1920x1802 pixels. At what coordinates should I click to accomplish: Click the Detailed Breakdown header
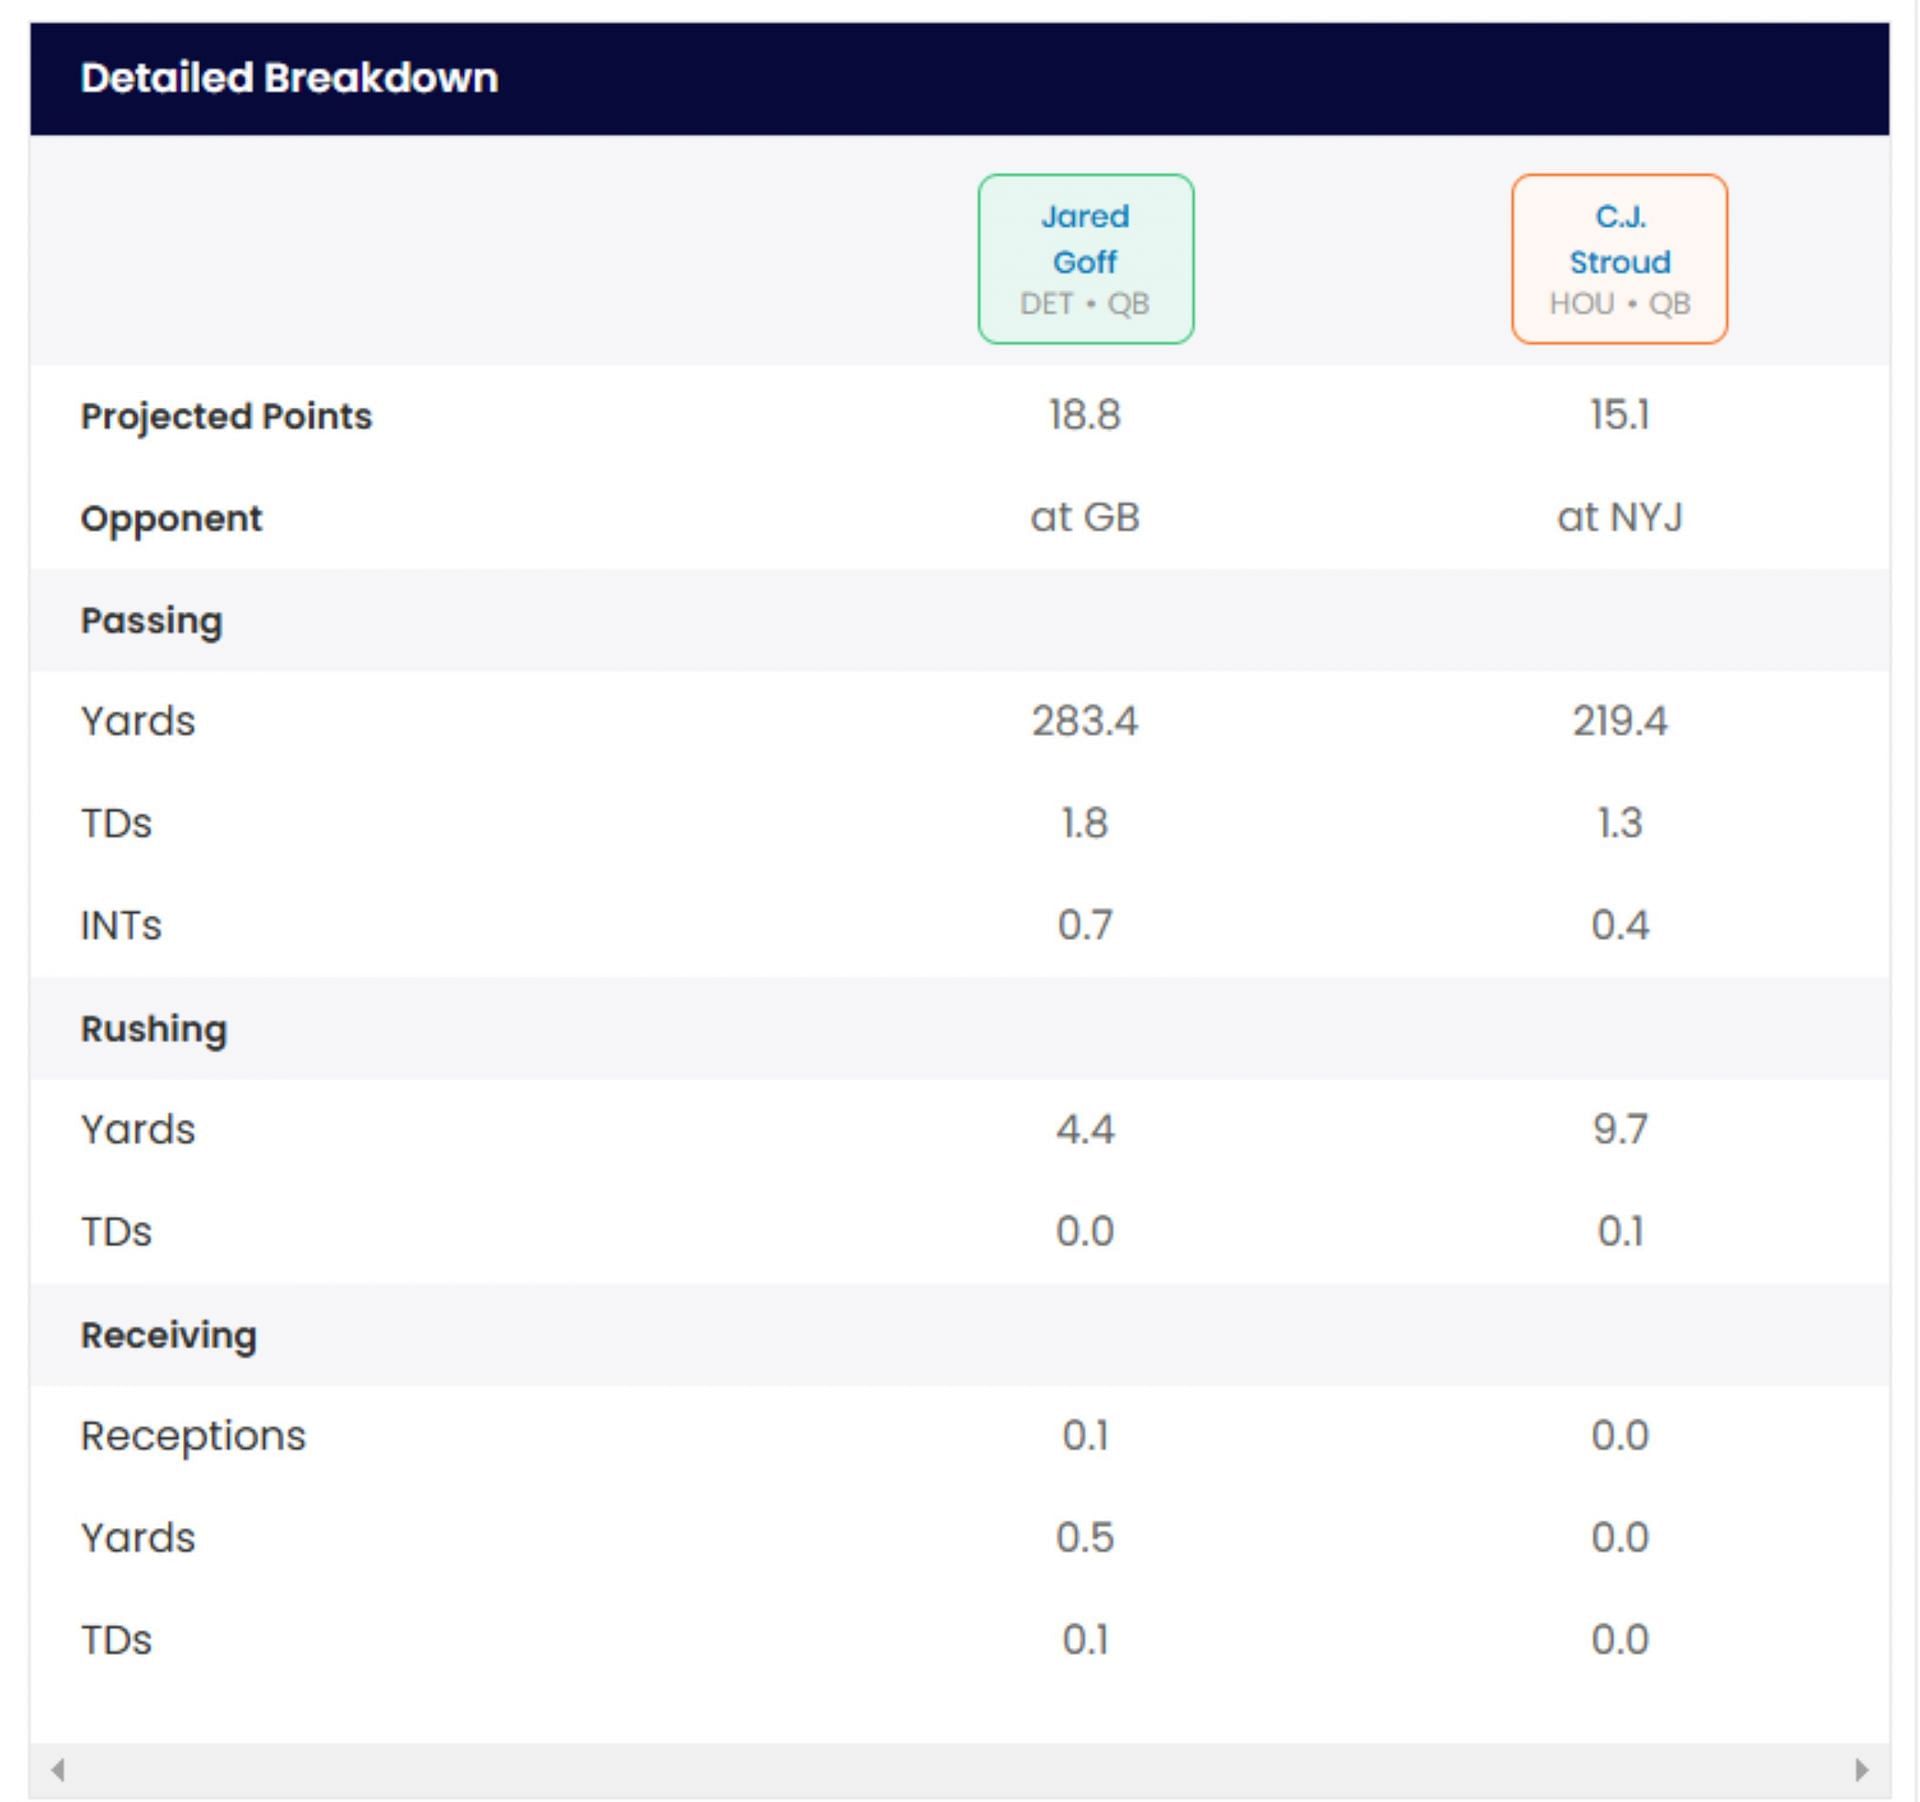289,78
